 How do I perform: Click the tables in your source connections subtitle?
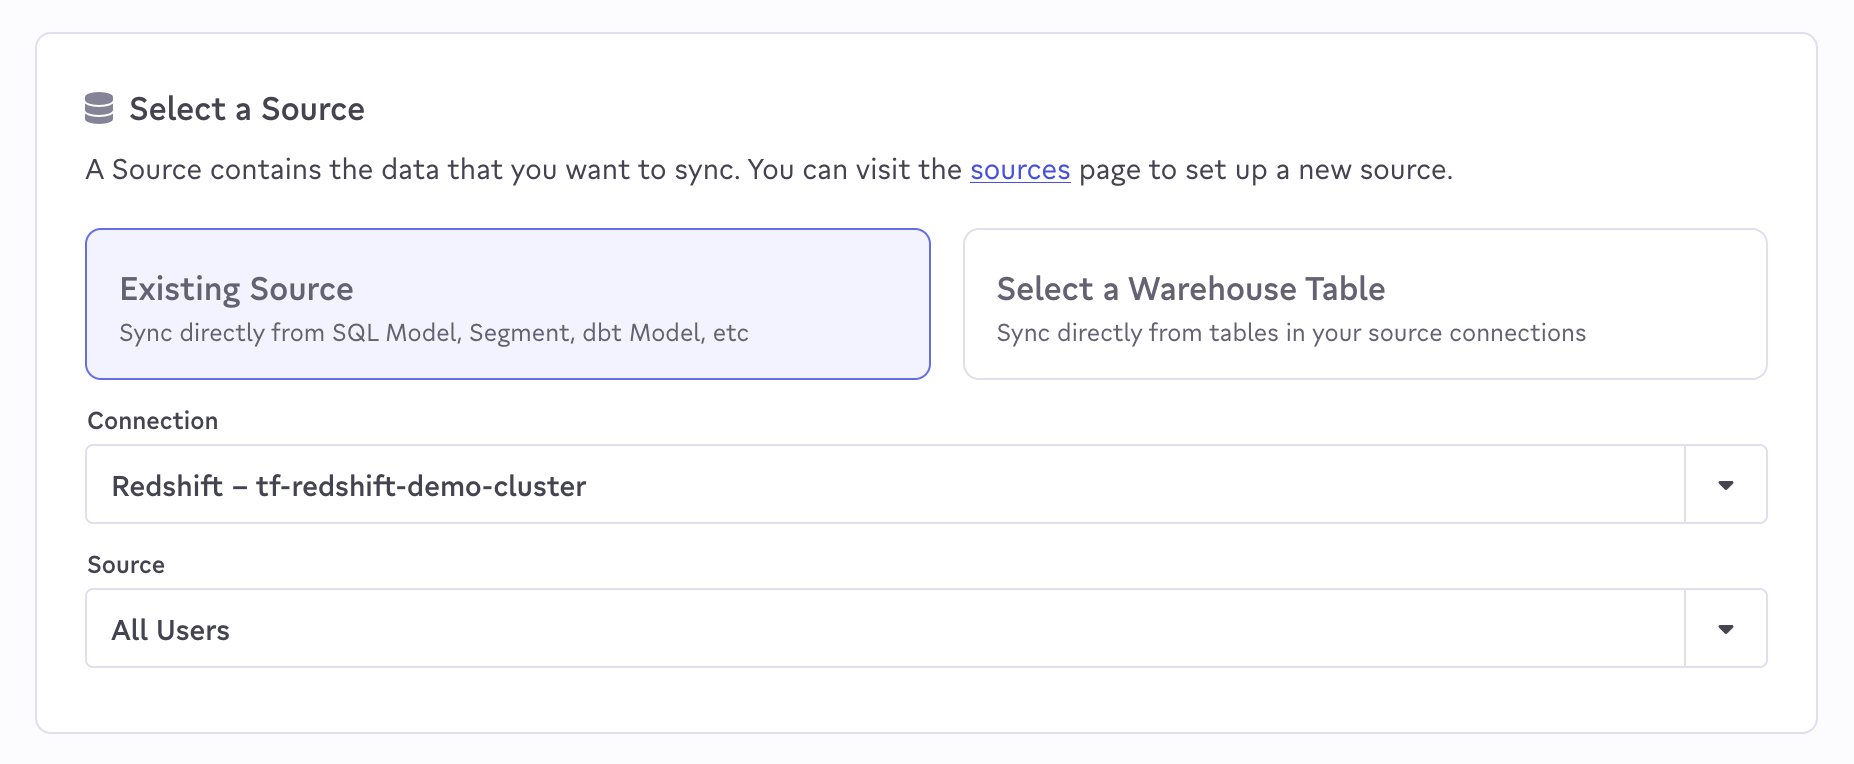pos(1290,333)
